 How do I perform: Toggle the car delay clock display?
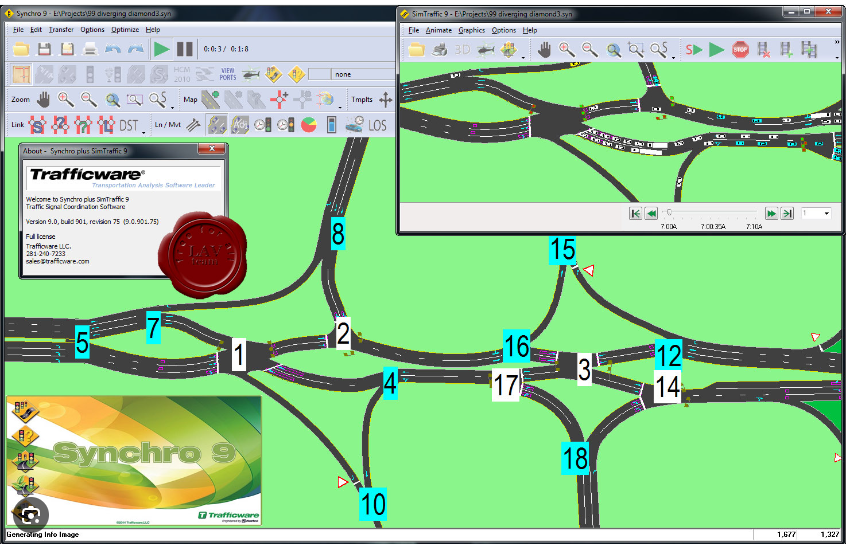coord(354,125)
